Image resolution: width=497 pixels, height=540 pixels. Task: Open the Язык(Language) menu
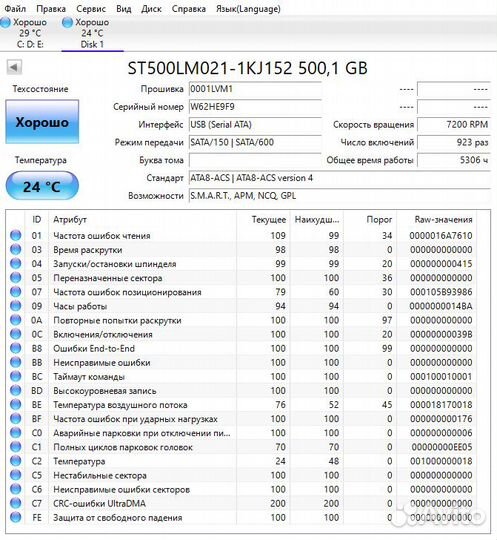click(x=248, y=9)
